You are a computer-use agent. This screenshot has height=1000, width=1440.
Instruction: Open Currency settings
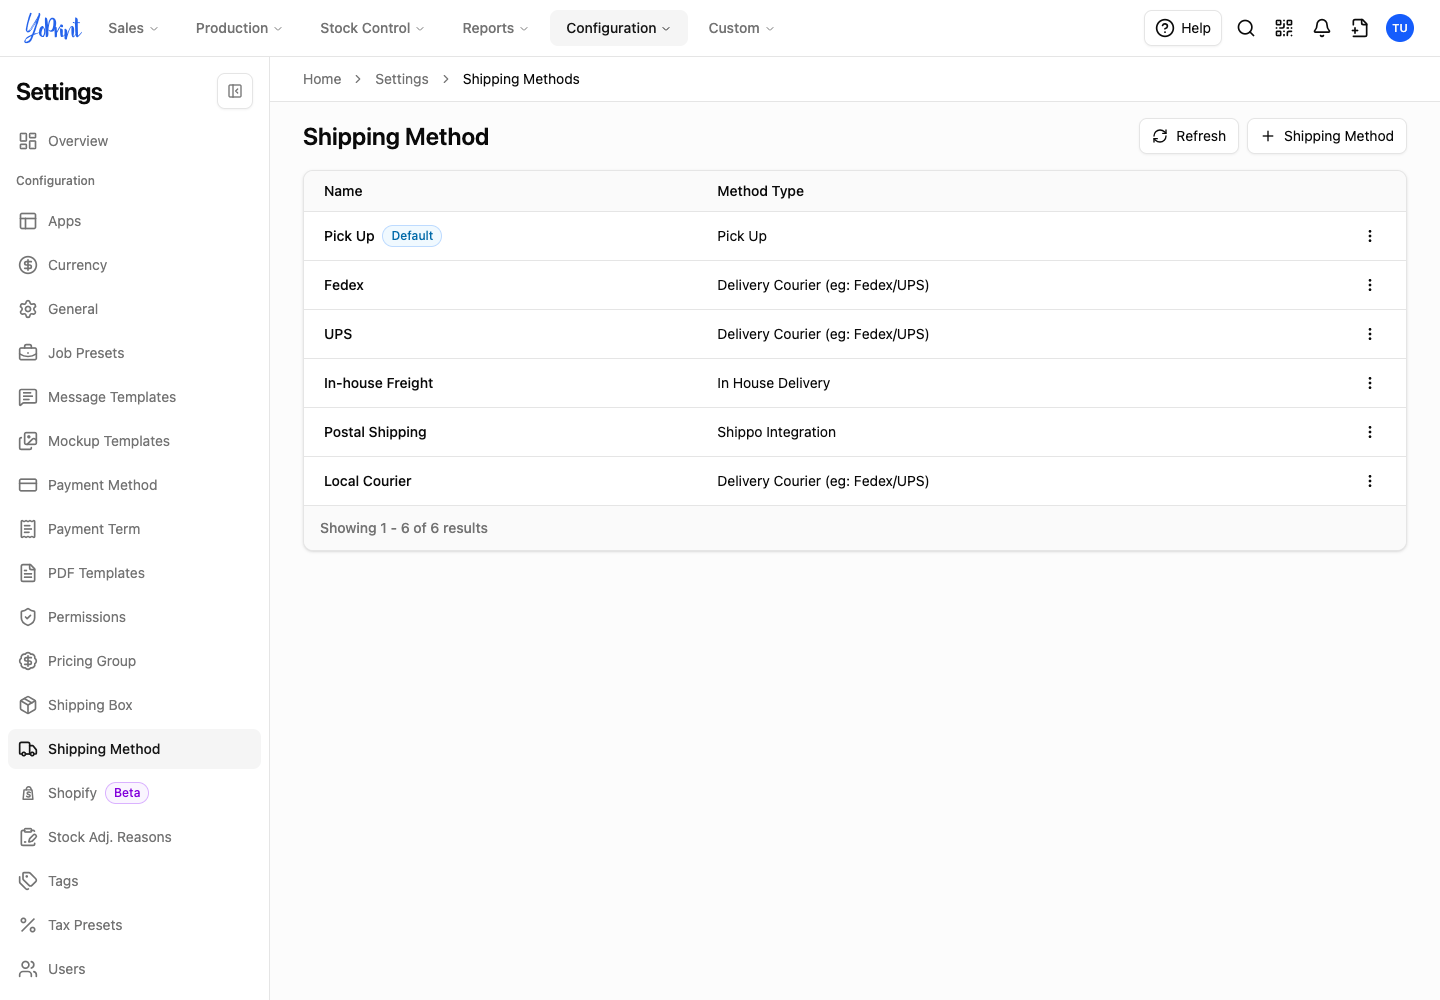pyautogui.click(x=134, y=265)
